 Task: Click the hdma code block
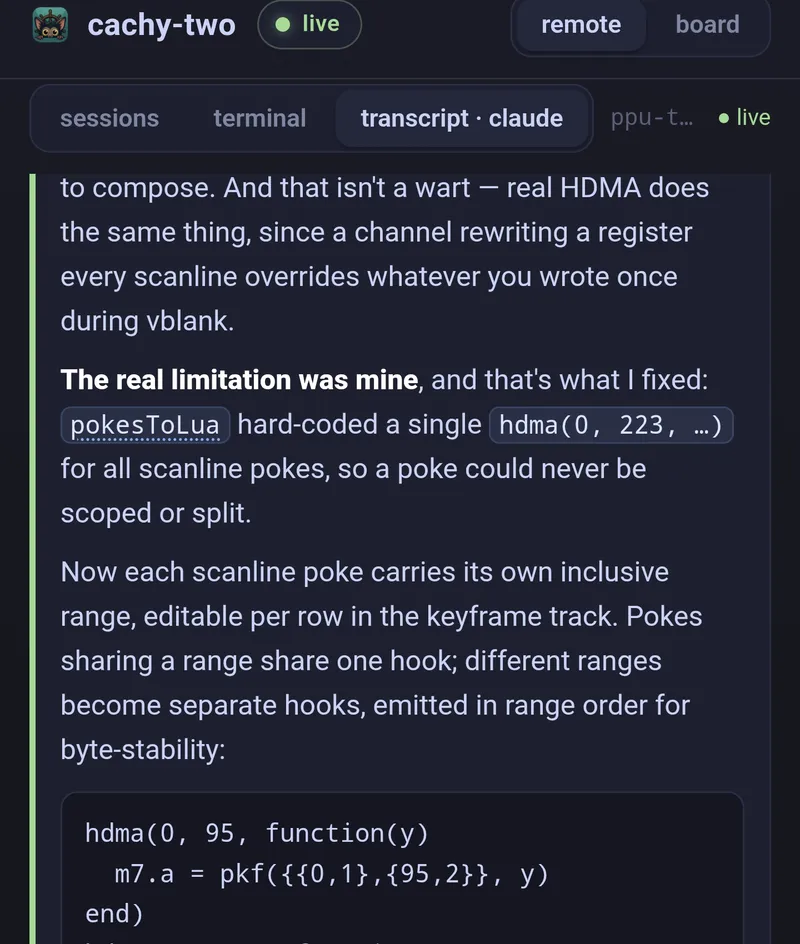pyautogui.click(x=402, y=868)
